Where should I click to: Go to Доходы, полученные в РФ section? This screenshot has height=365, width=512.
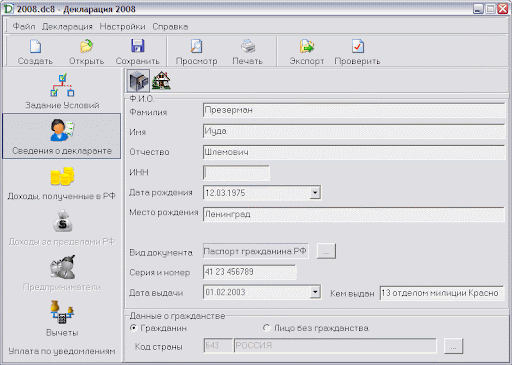pyautogui.click(x=62, y=183)
